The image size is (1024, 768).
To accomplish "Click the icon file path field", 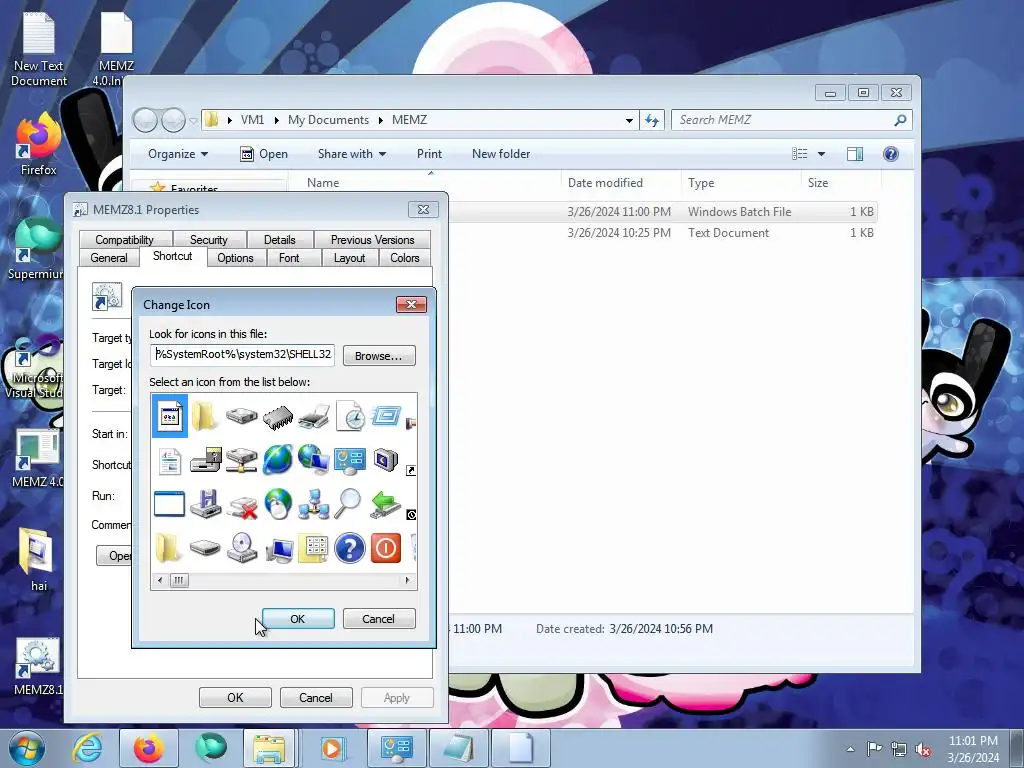I will (242, 355).
